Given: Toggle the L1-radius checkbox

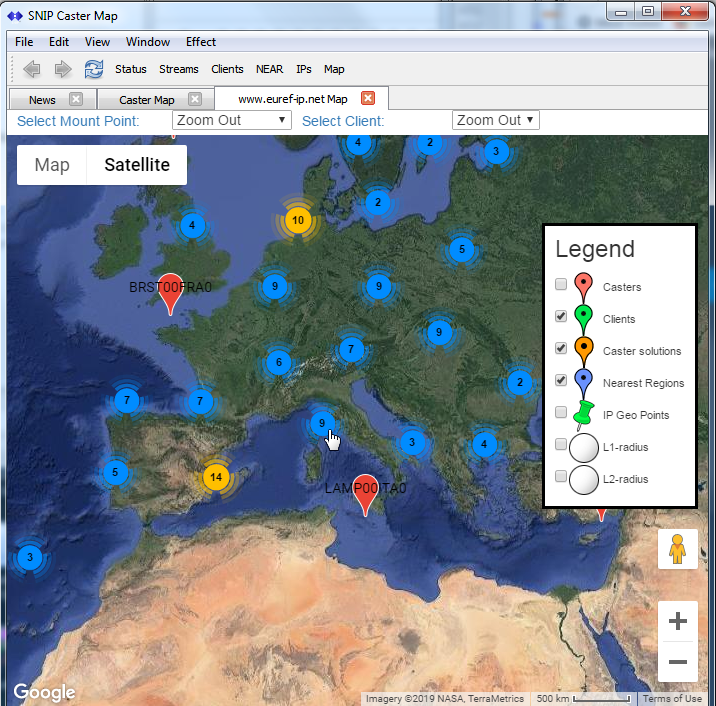Looking at the screenshot, I should pyautogui.click(x=561, y=444).
